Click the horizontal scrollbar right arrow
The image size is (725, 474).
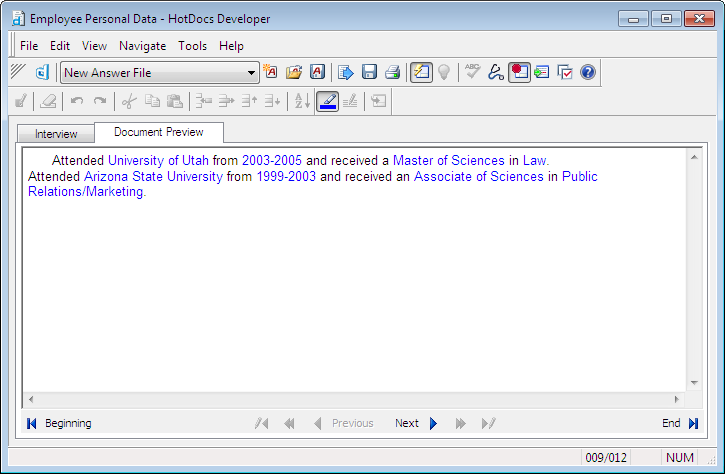pos(677,400)
